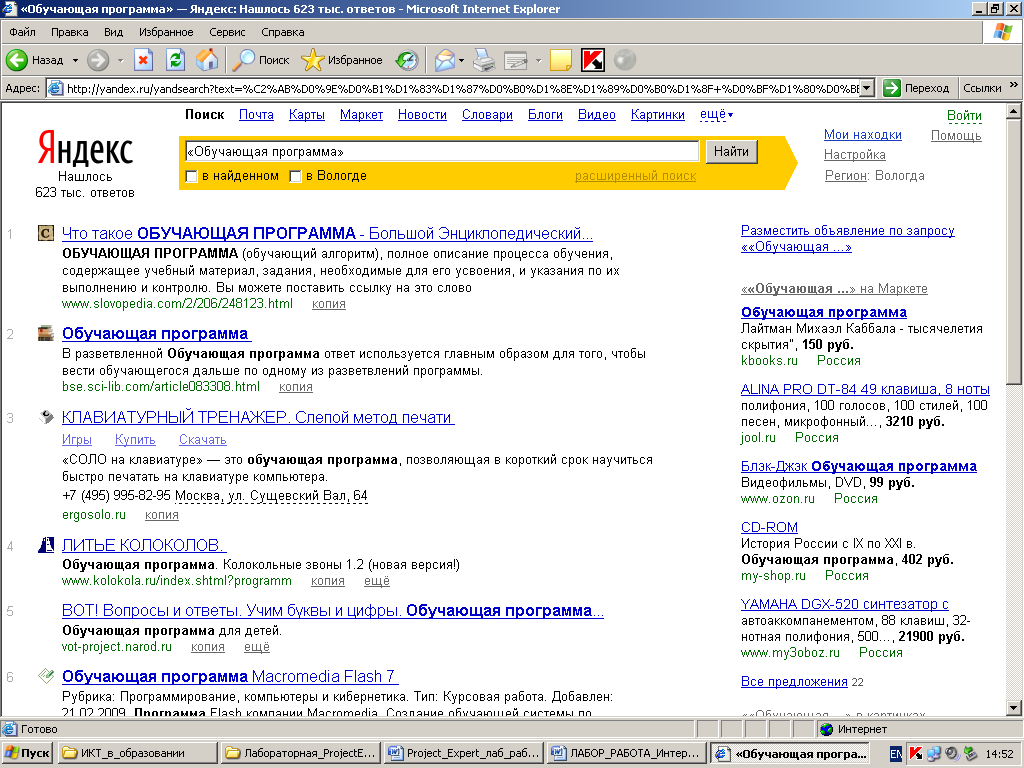This screenshot has width=1024, height=768.
Task: Click the Переход (Go) button
Action: tap(918, 88)
